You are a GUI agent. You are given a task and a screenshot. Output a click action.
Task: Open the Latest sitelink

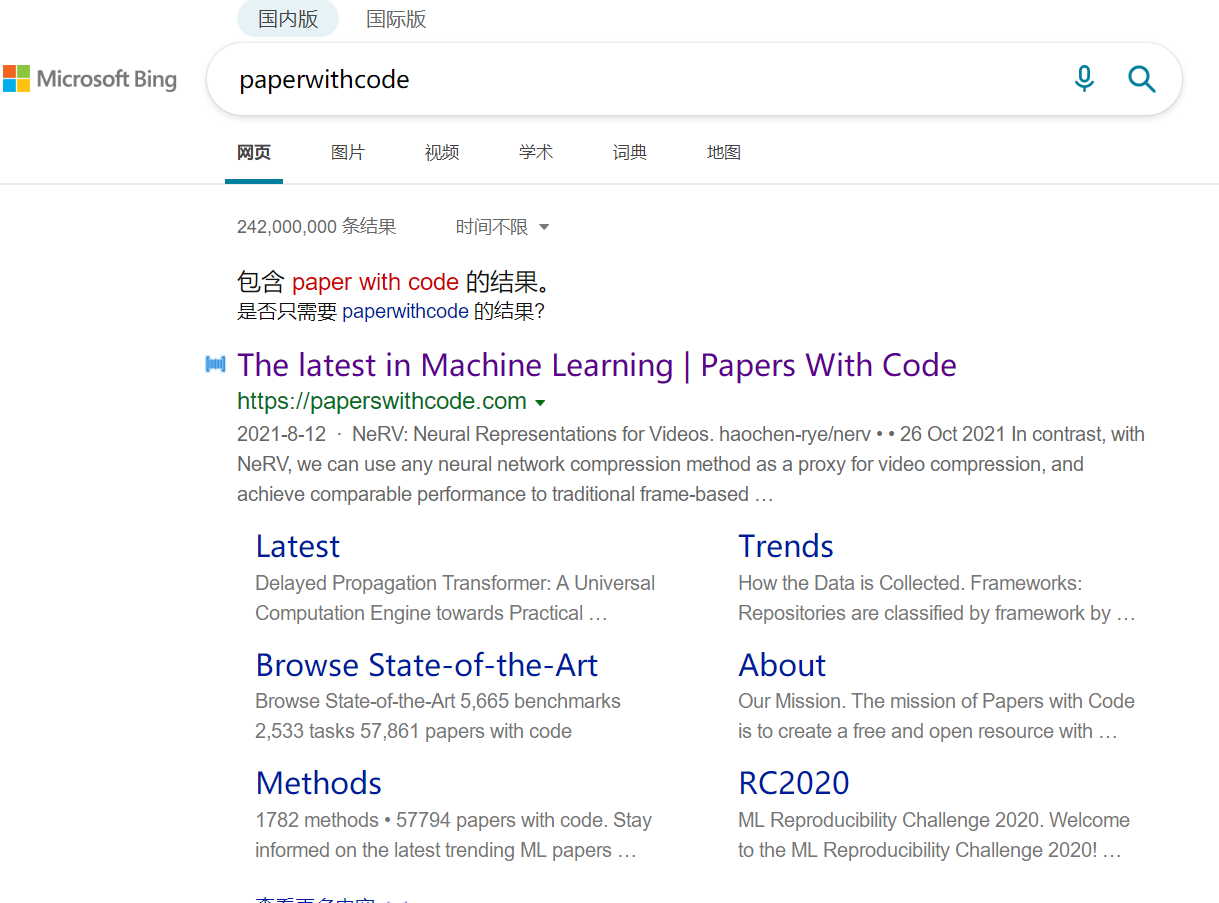(297, 546)
